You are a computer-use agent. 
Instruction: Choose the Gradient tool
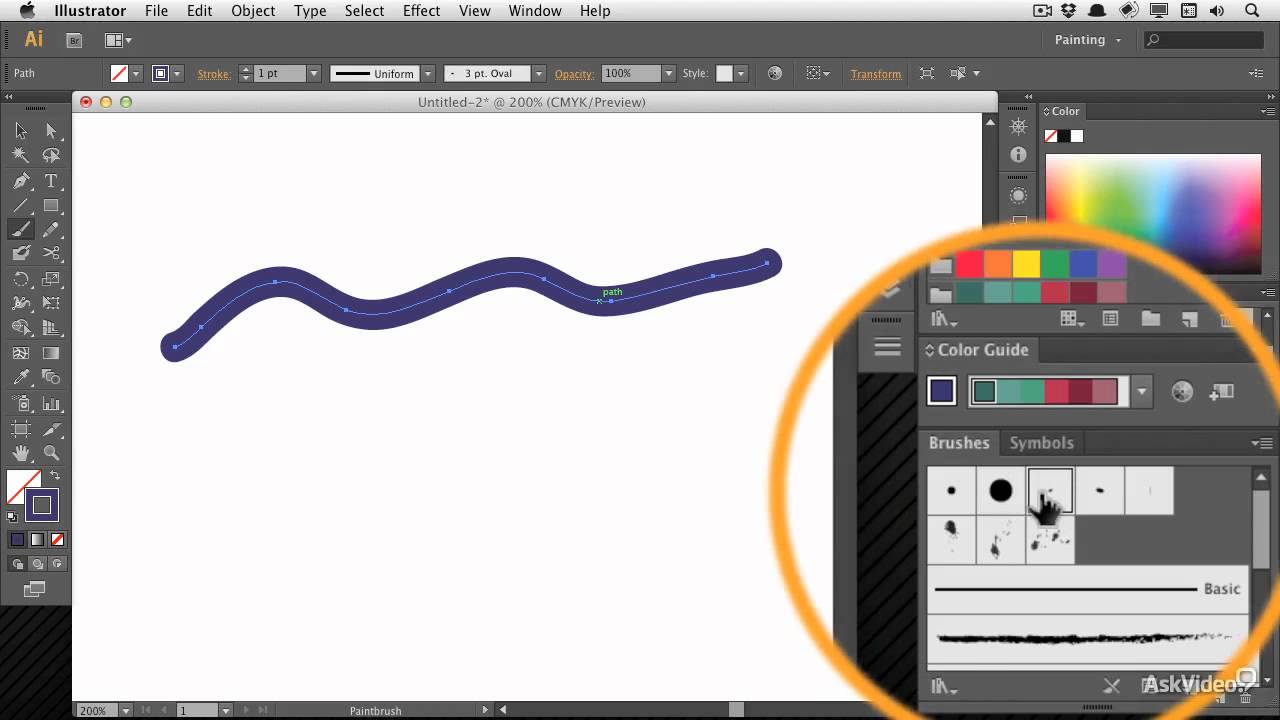51,353
